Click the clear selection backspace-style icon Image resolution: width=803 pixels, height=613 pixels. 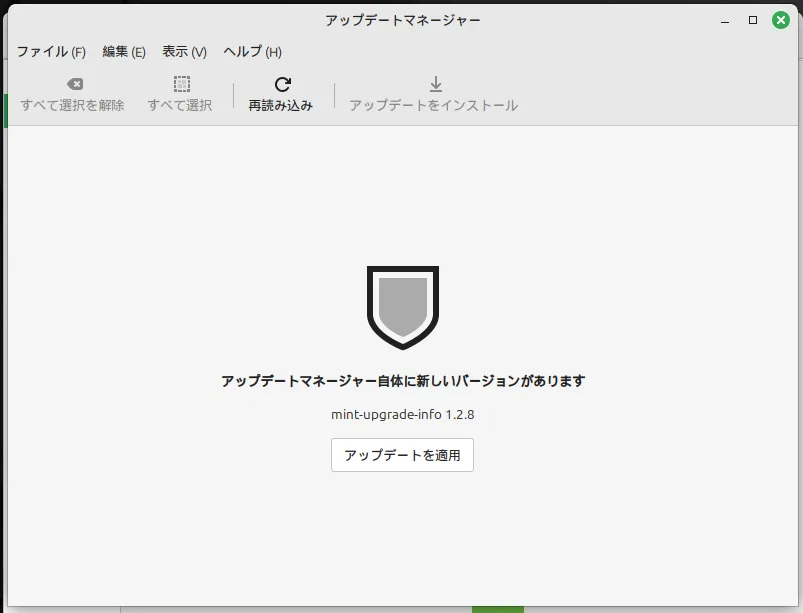(x=74, y=85)
